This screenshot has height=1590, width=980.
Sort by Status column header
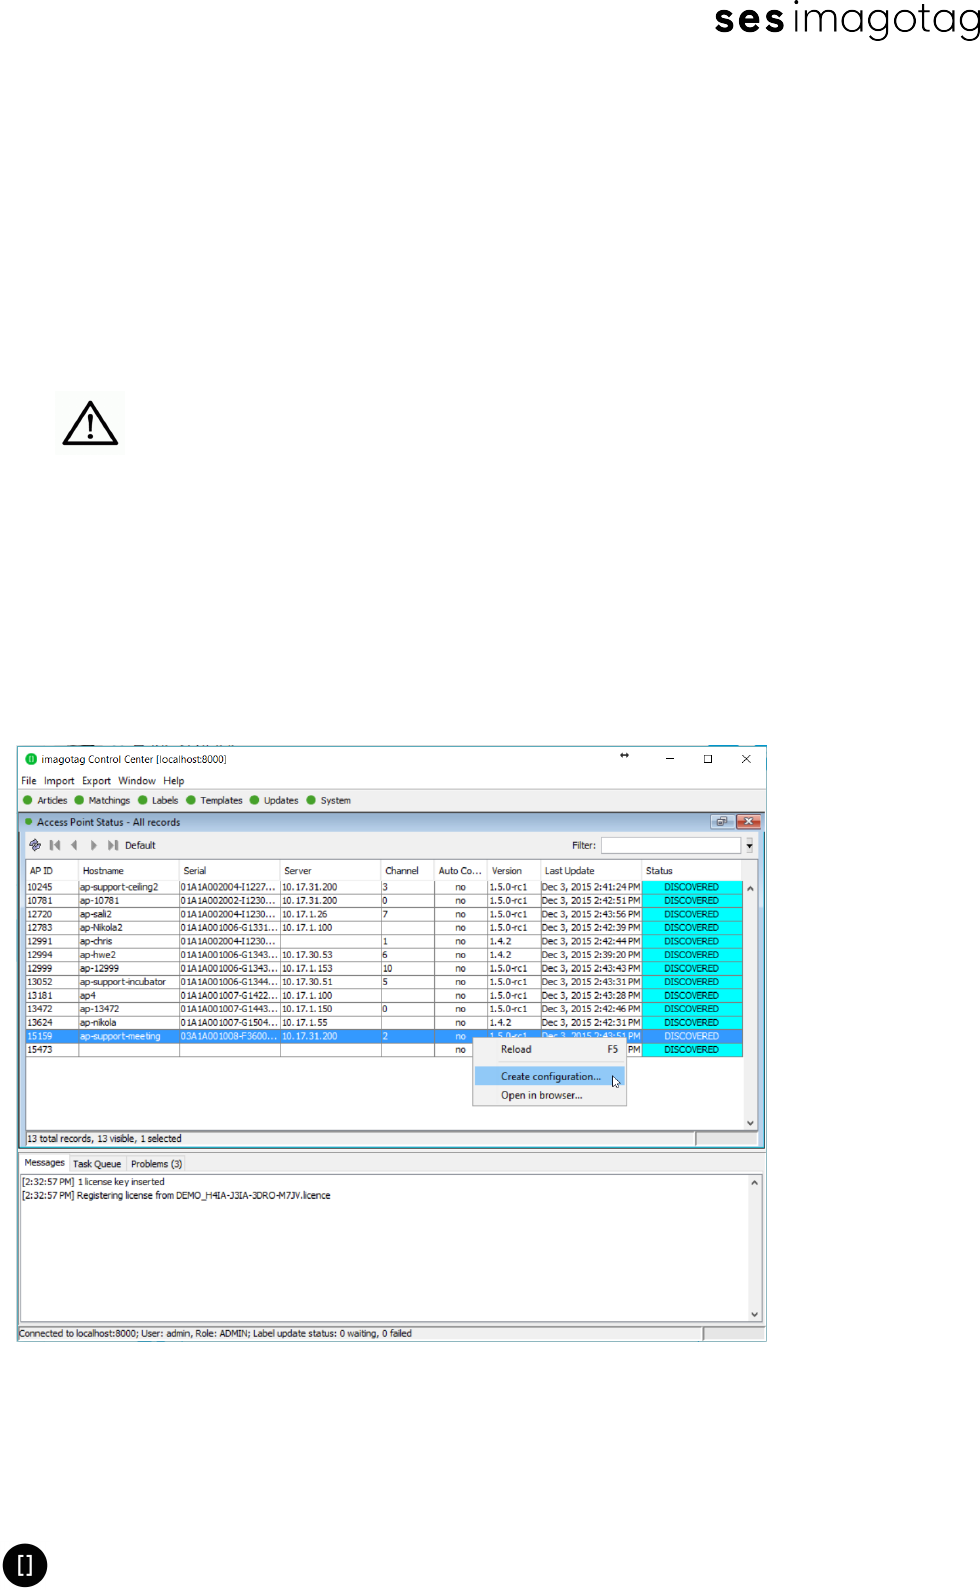692,871
